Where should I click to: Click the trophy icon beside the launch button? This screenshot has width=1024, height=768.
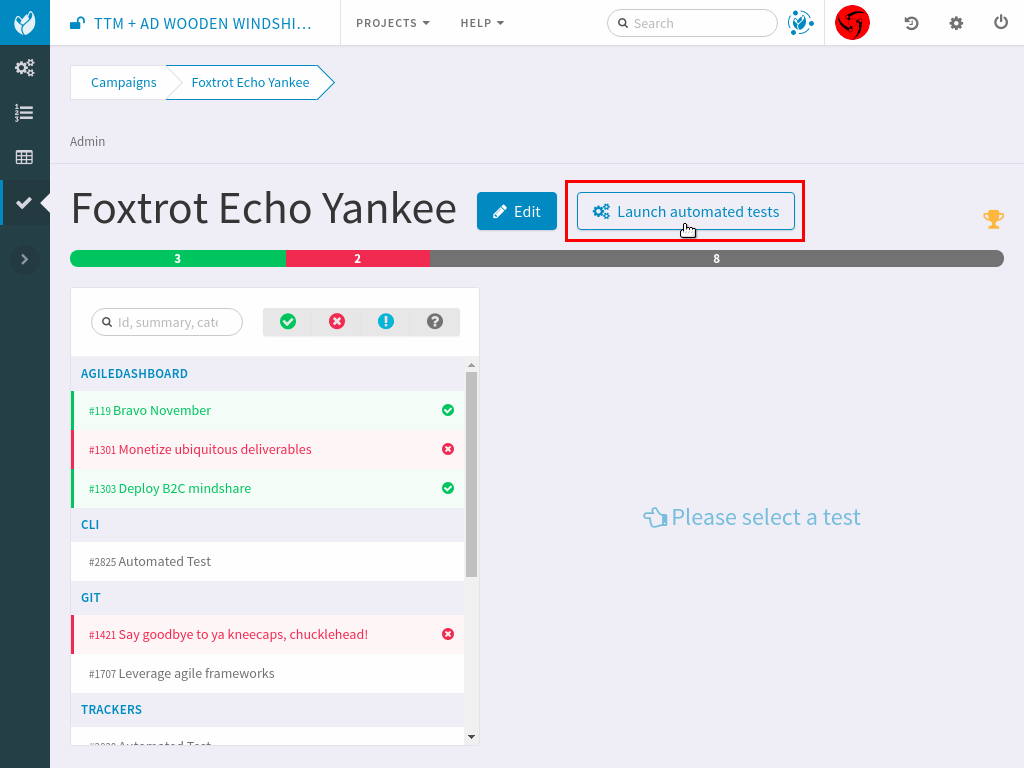point(993,218)
